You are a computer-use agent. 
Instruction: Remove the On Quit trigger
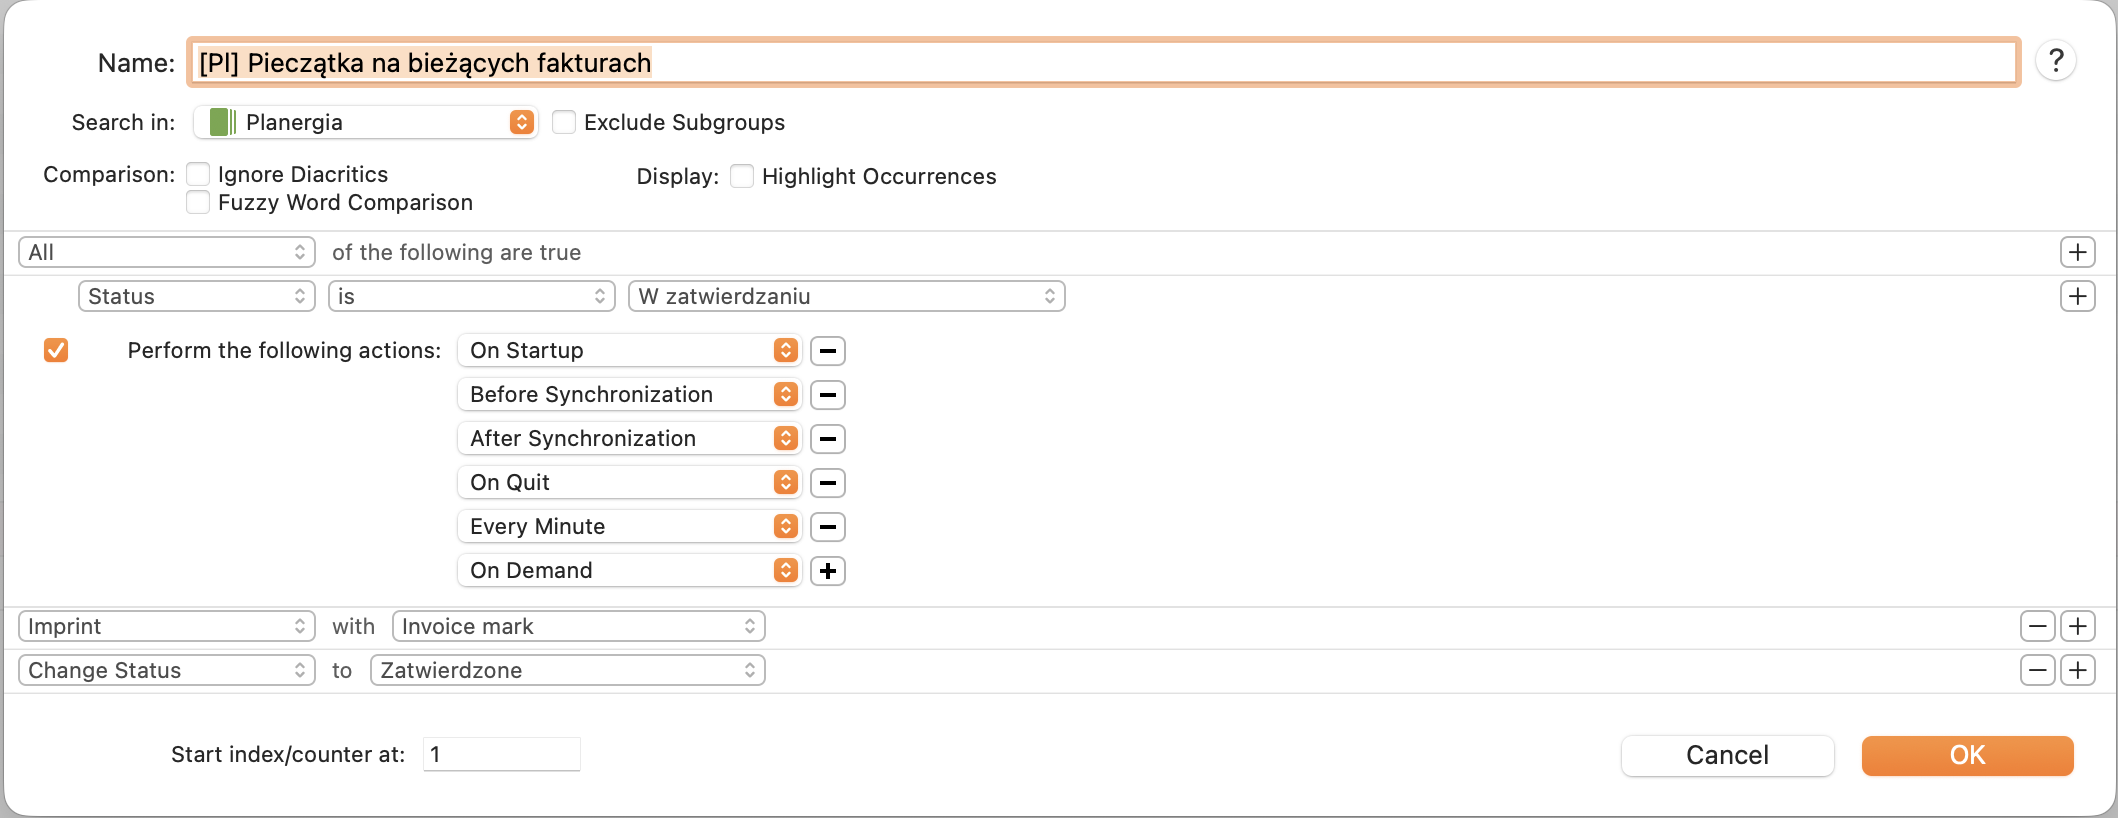[x=827, y=483]
